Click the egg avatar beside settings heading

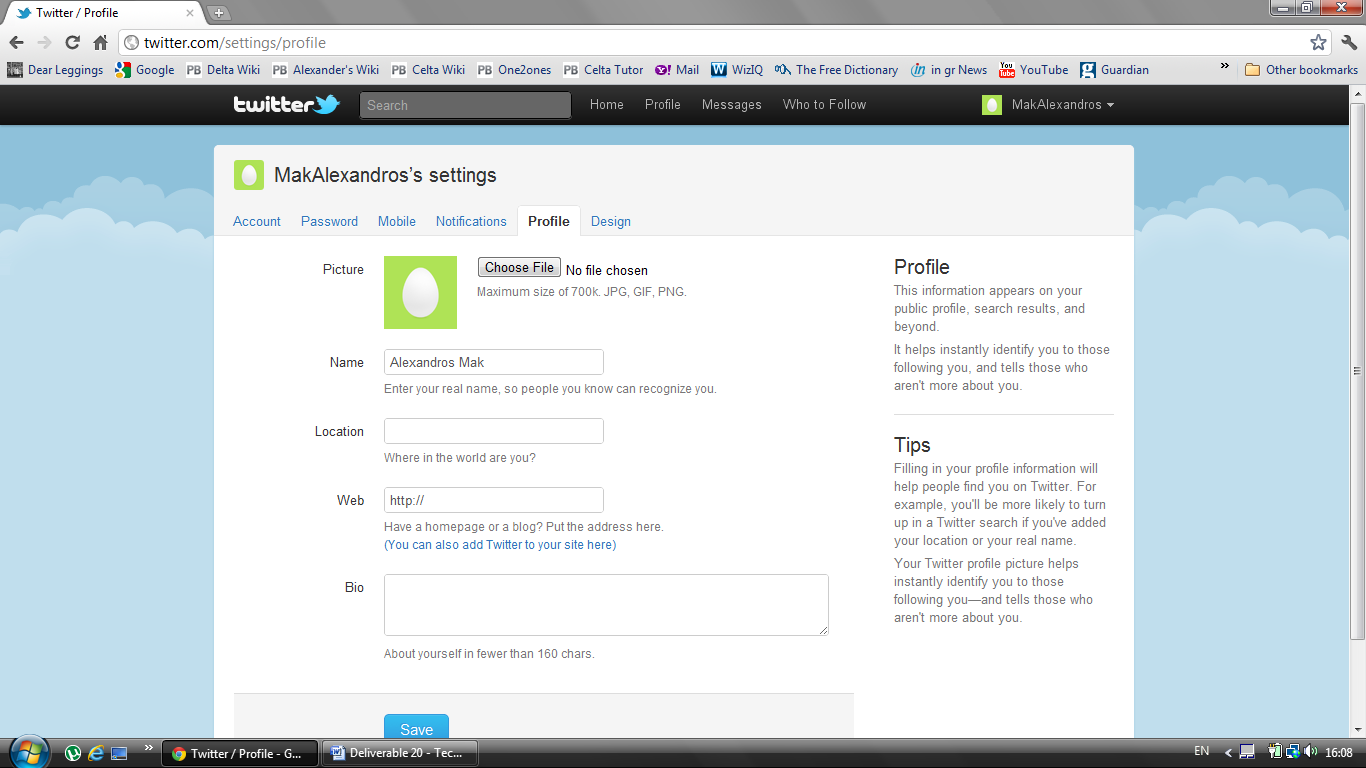(x=249, y=175)
